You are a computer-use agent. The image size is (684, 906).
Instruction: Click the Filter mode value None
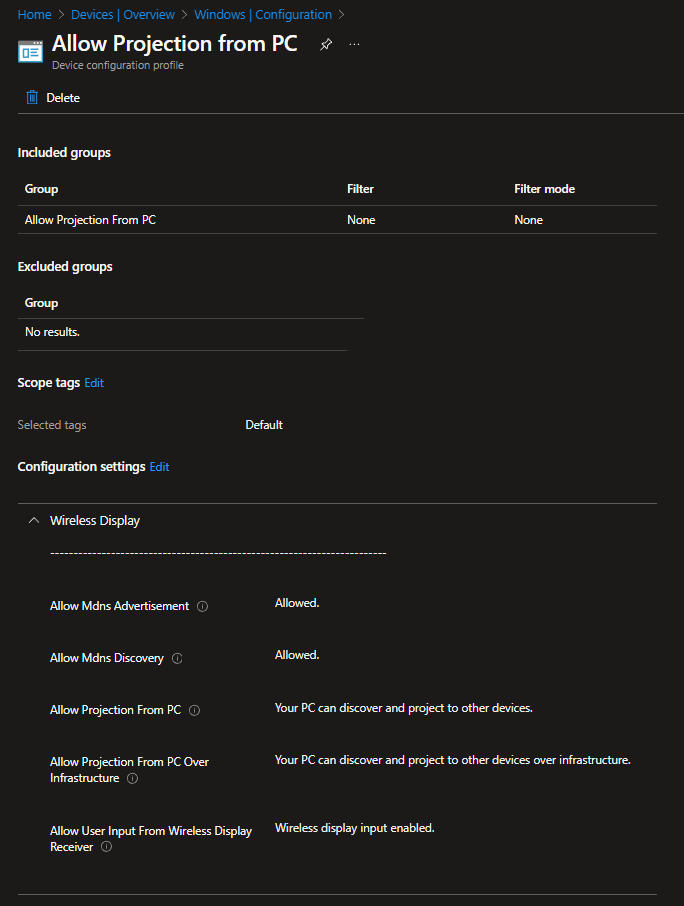[529, 220]
